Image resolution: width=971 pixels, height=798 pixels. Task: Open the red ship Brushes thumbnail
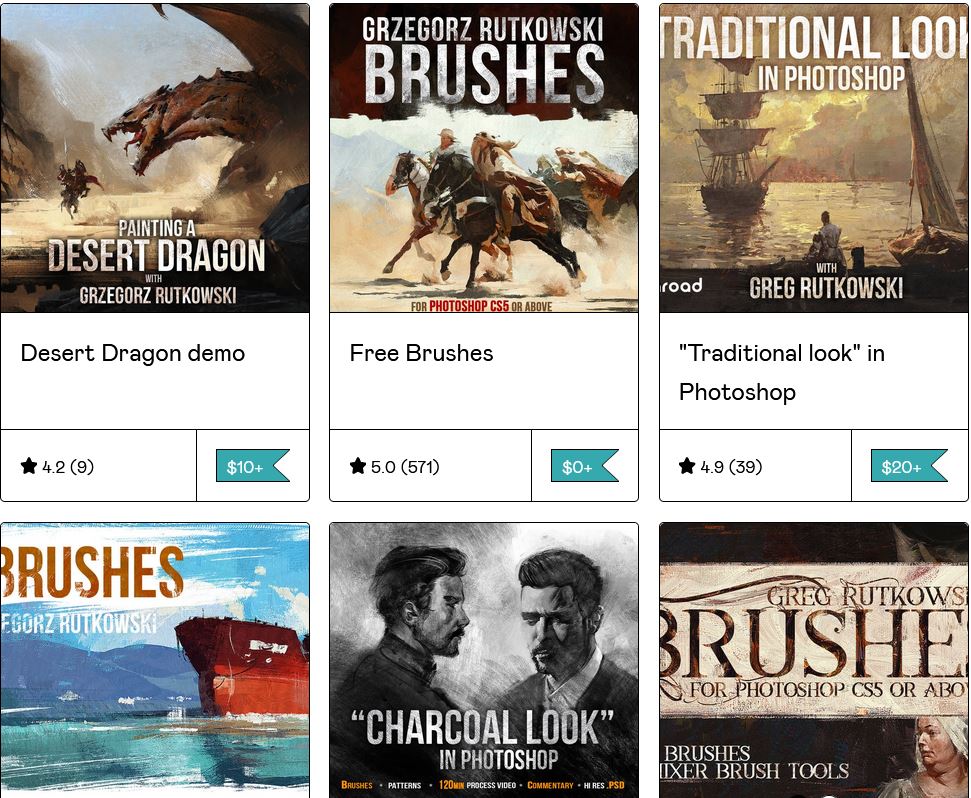pos(155,660)
